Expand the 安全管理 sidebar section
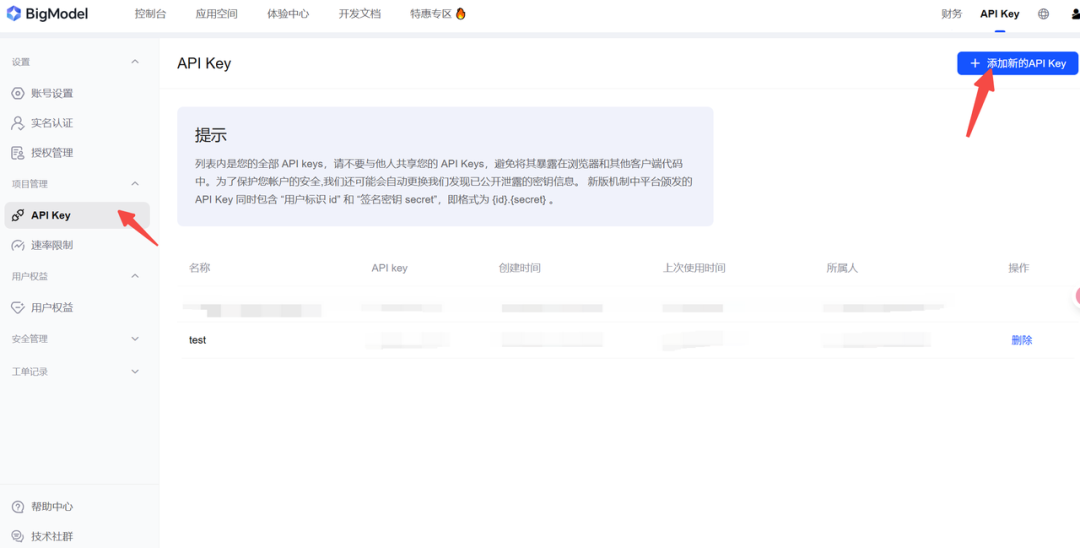This screenshot has width=1080, height=548. (135, 339)
